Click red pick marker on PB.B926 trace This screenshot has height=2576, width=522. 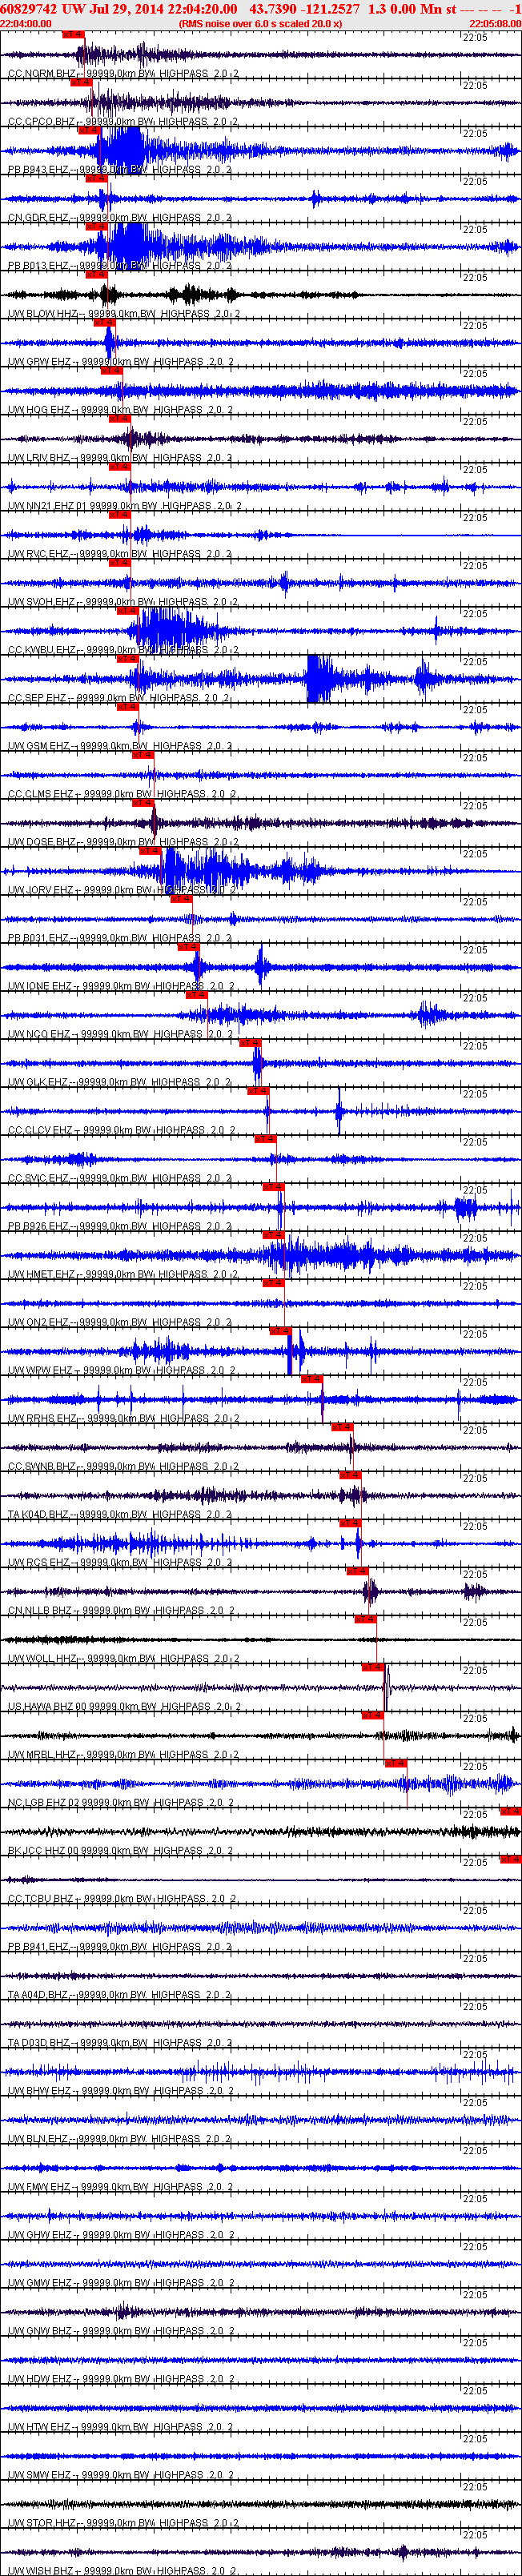coord(274,1186)
